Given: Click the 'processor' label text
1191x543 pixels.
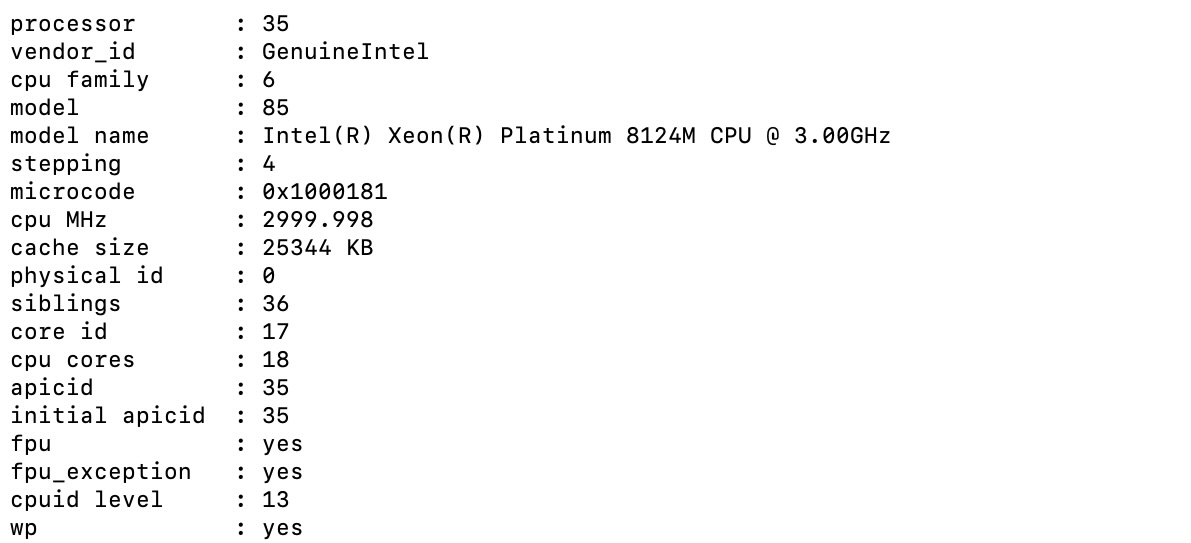Looking at the screenshot, I should 73,23.
